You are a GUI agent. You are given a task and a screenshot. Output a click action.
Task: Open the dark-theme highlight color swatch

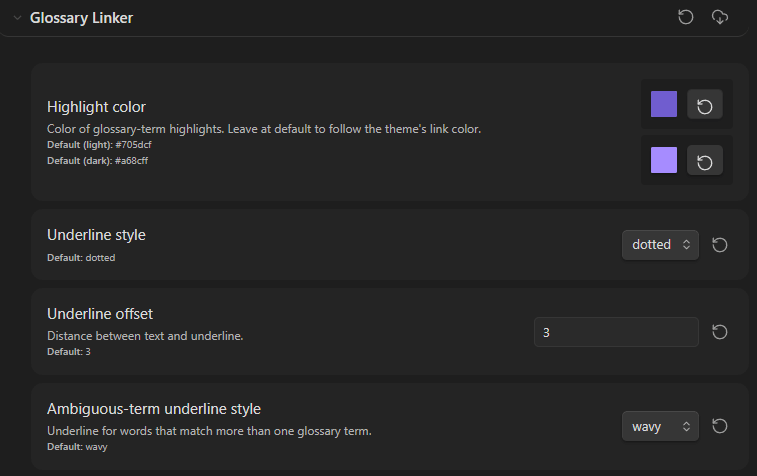(x=664, y=160)
